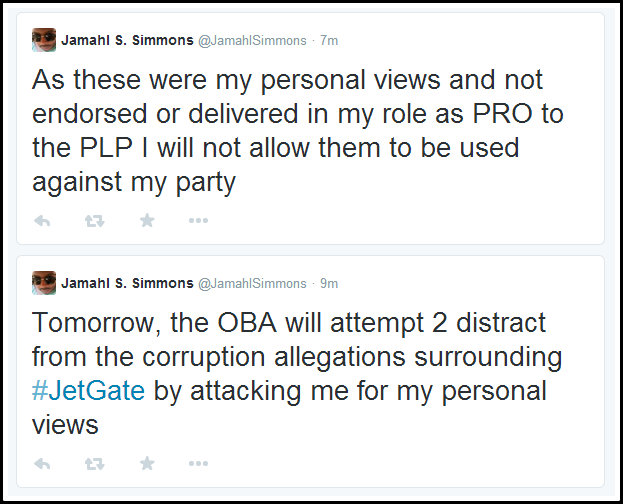
Task: Favorite the first tweet with the star icon
Action: pos(147,221)
